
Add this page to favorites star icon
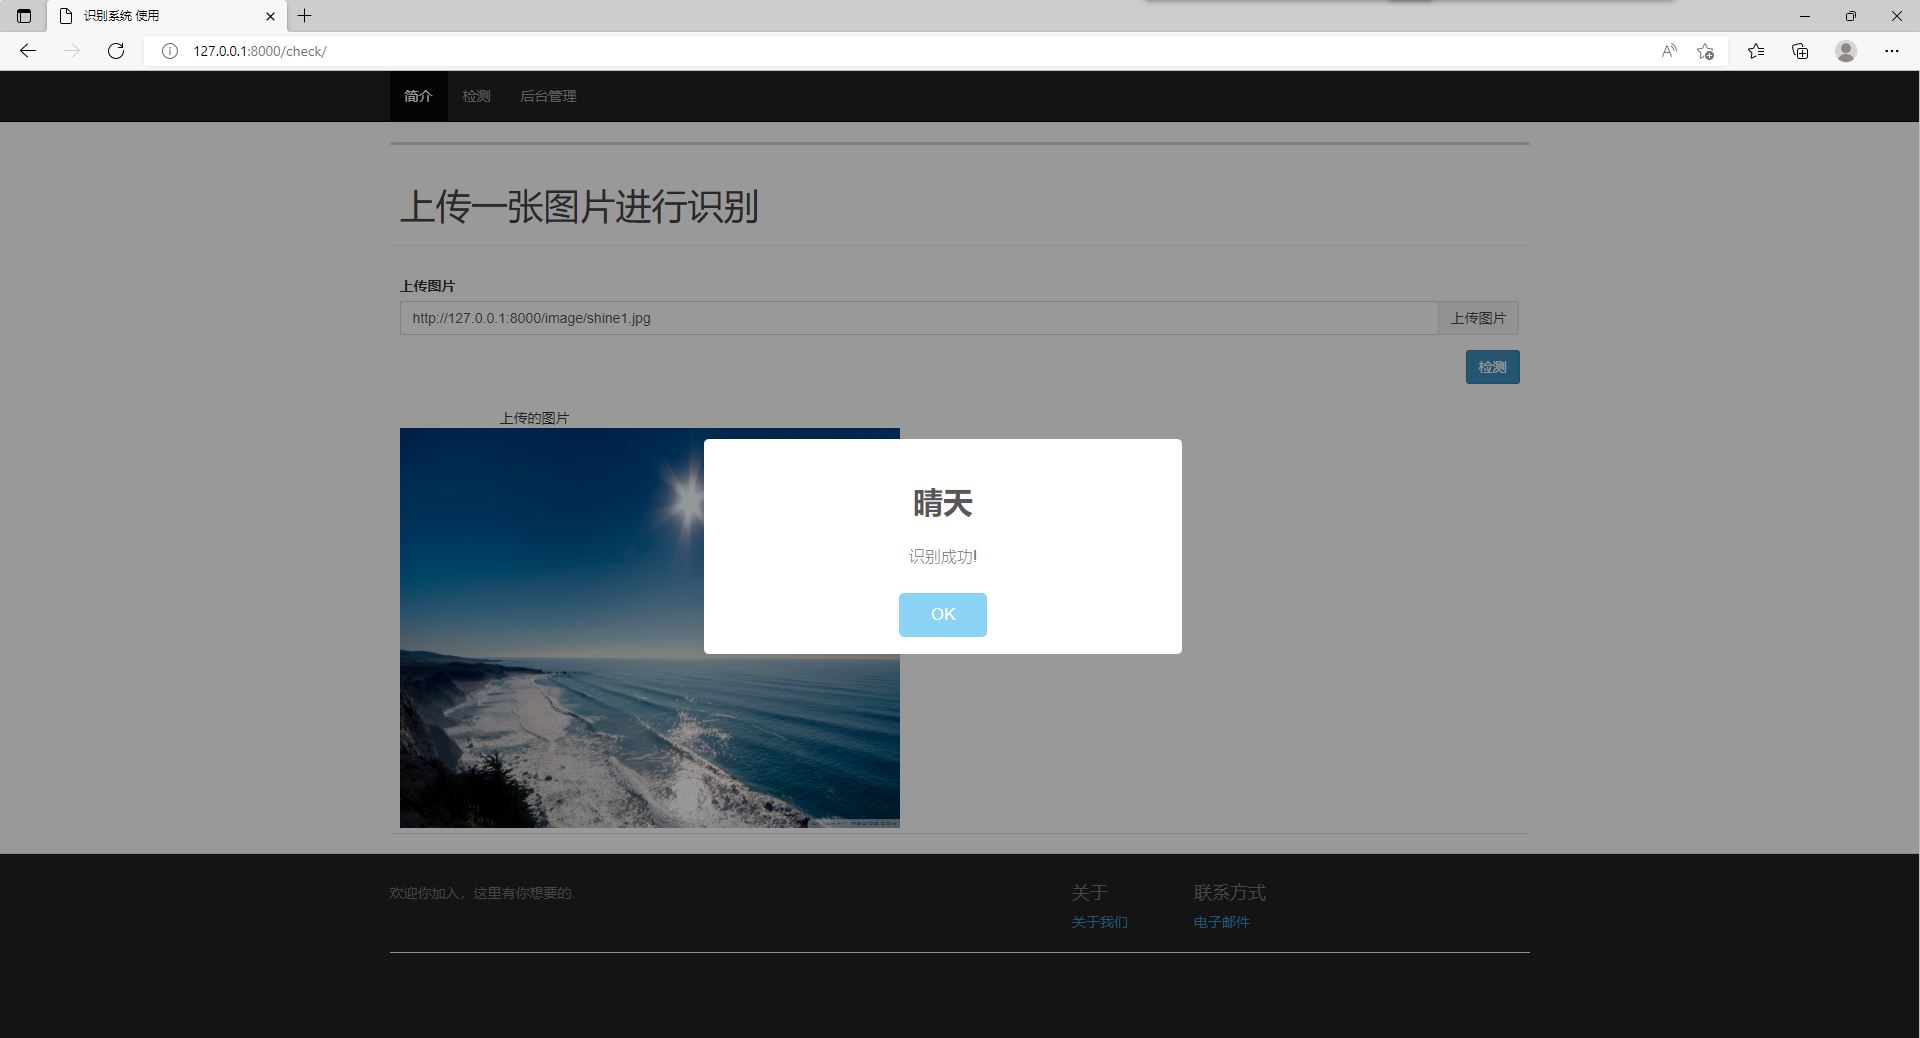(1706, 51)
